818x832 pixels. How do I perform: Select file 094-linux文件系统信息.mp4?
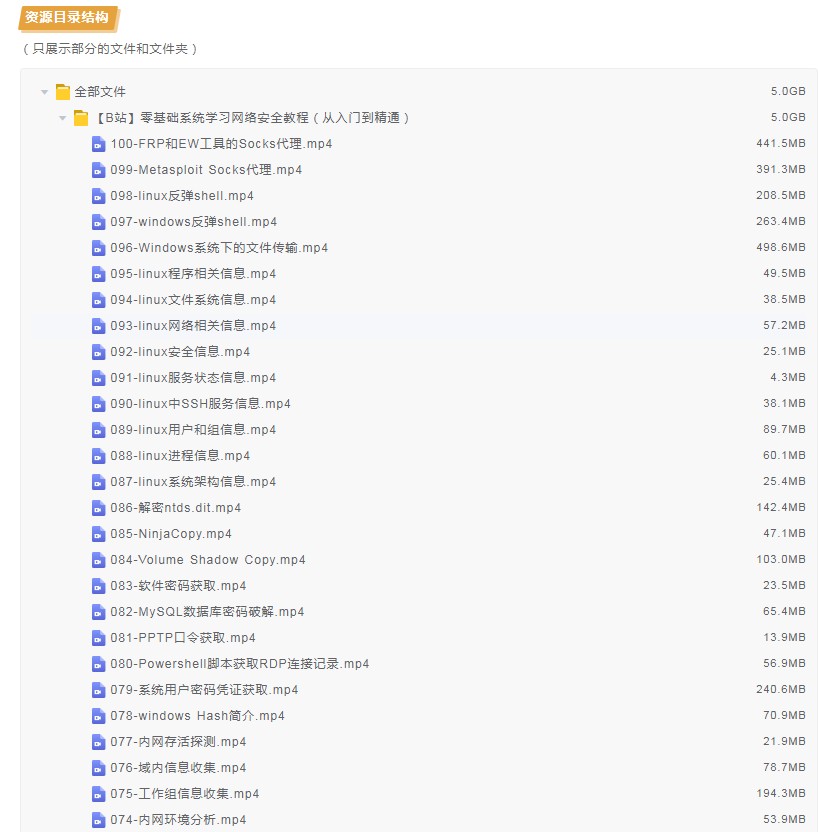point(193,300)
